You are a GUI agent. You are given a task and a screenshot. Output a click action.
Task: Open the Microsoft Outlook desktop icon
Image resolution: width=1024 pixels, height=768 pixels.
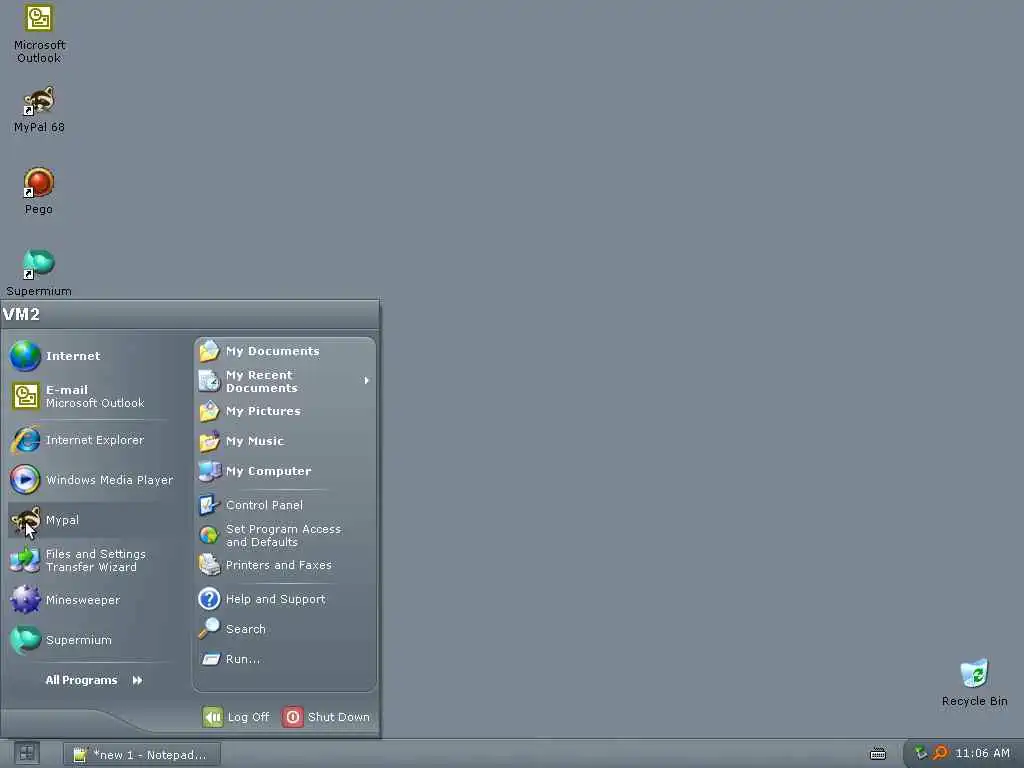(x=39, y=33)
